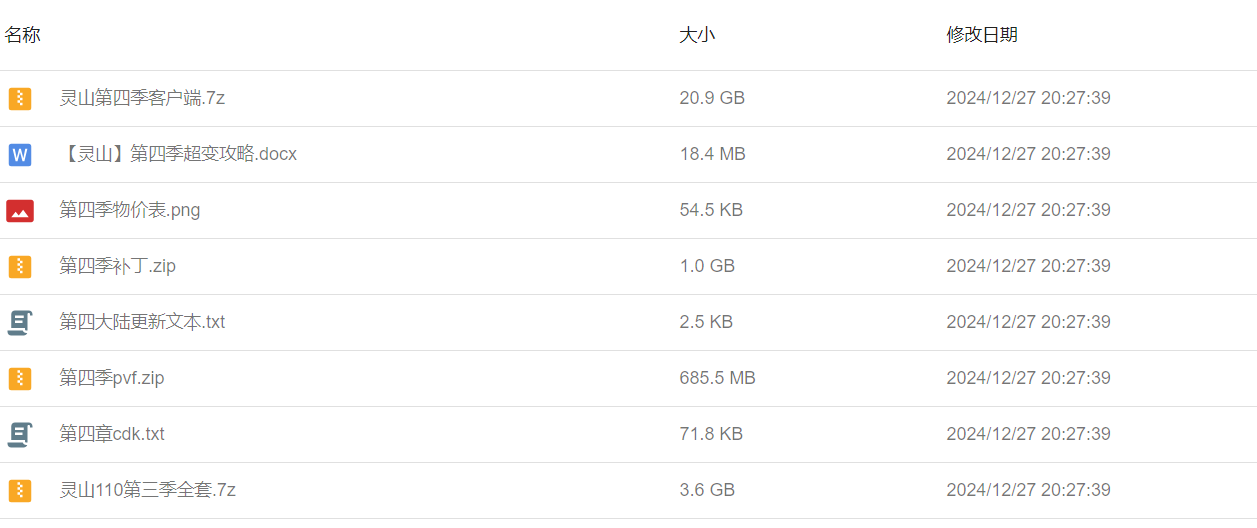Click the archive icon for 灵山110第三季全套.7z
The height and width of the screenshot is (528, 1257).
point(20,490)
